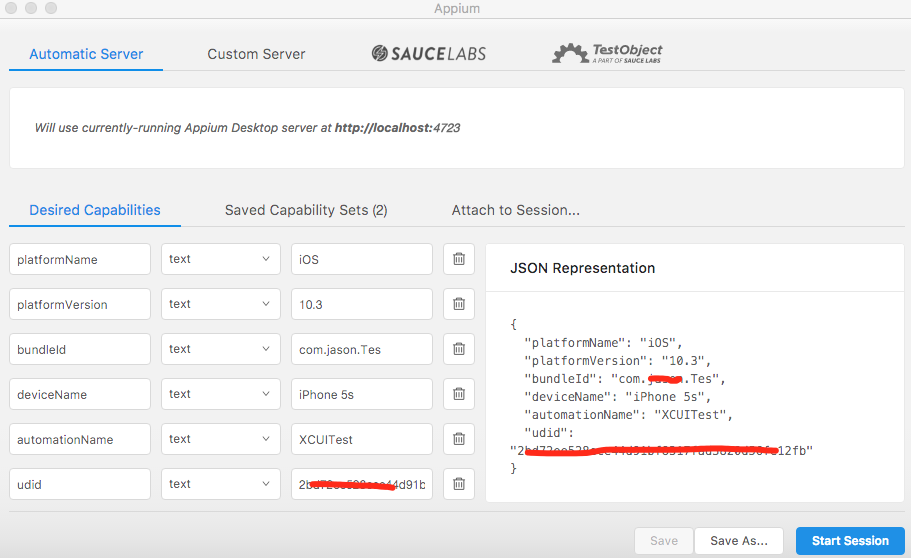Open type dropdown for platformVersion
Image resolution: width=911 pixels, height=558 pixels.
[x=221, y=304]
